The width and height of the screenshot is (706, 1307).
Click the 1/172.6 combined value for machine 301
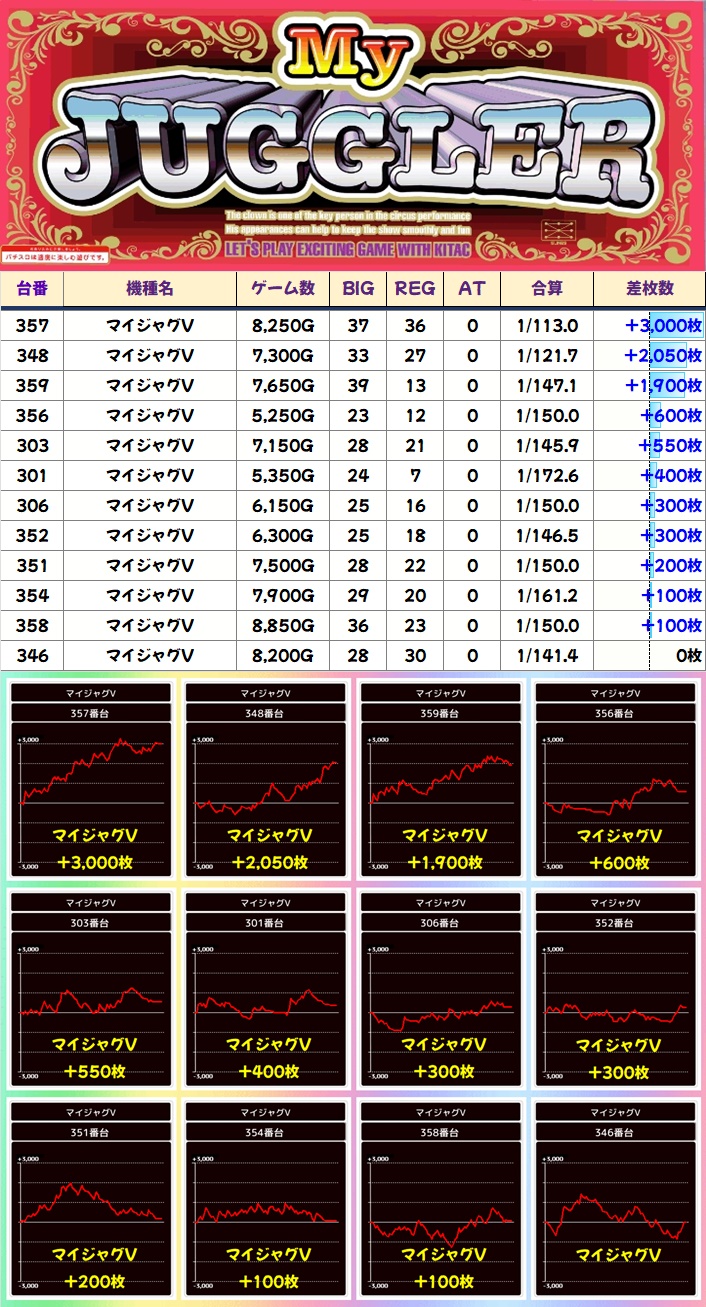547,476
